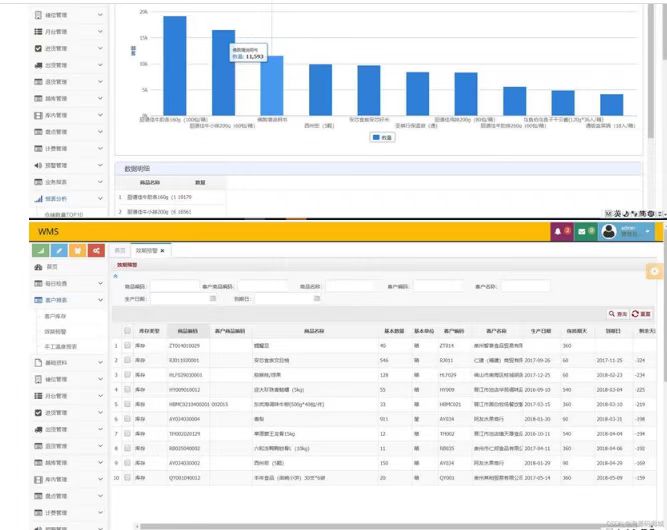Open the production date calendar picker icon
The width and height of the screenshot is (667, 530).
pyautogui.click(x=212, y=298)
